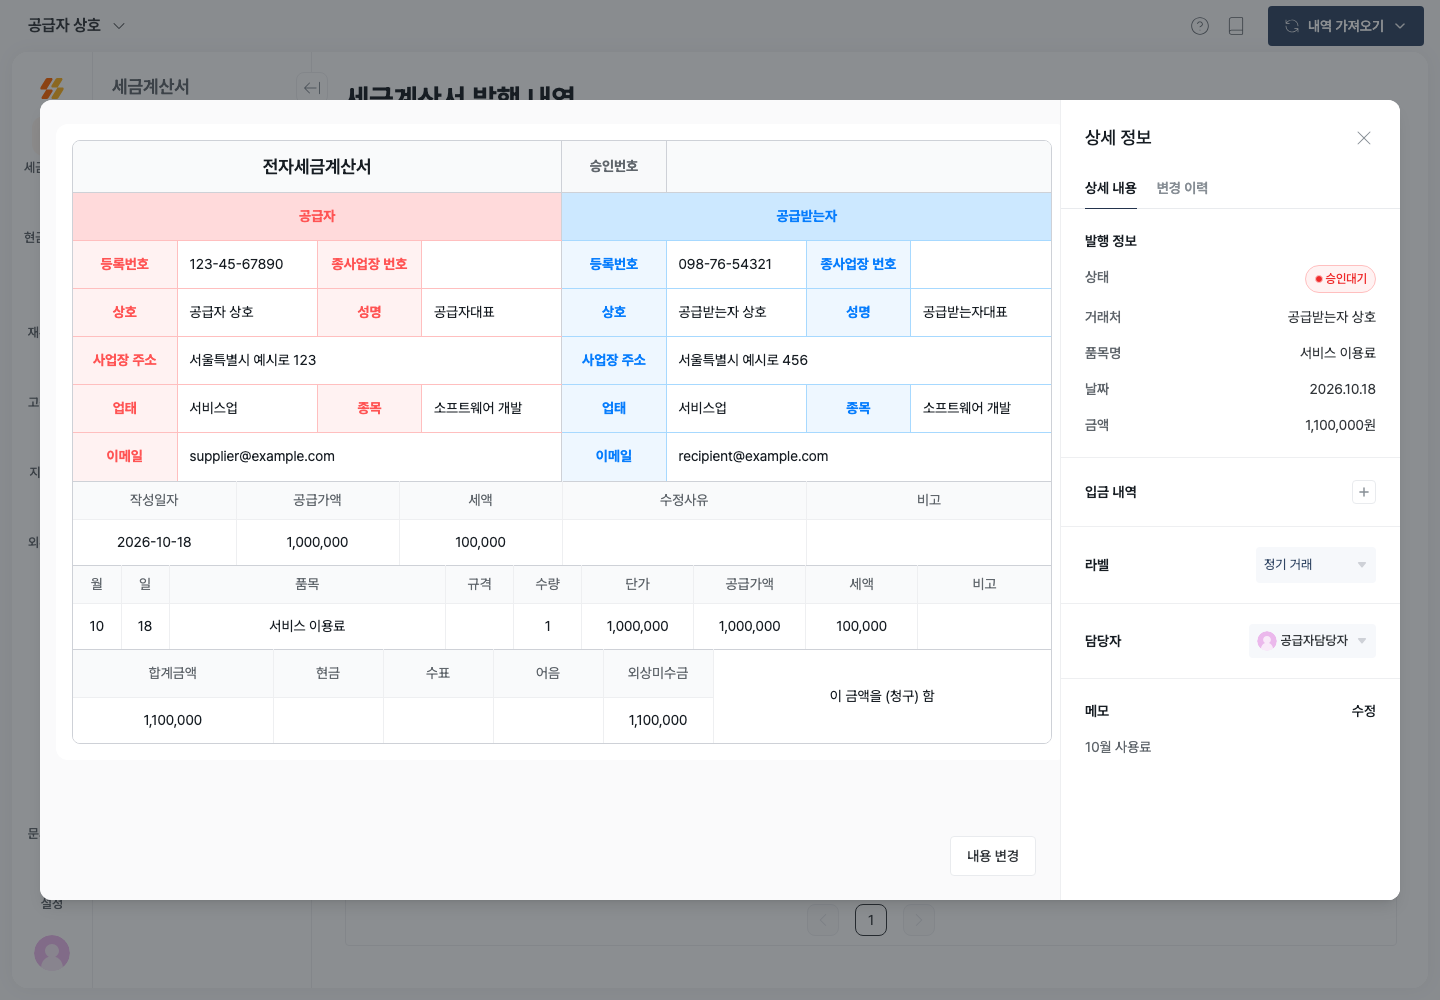Click 공급자대표 name cell
The image size is (1440, 1000).
coord(491,312)
